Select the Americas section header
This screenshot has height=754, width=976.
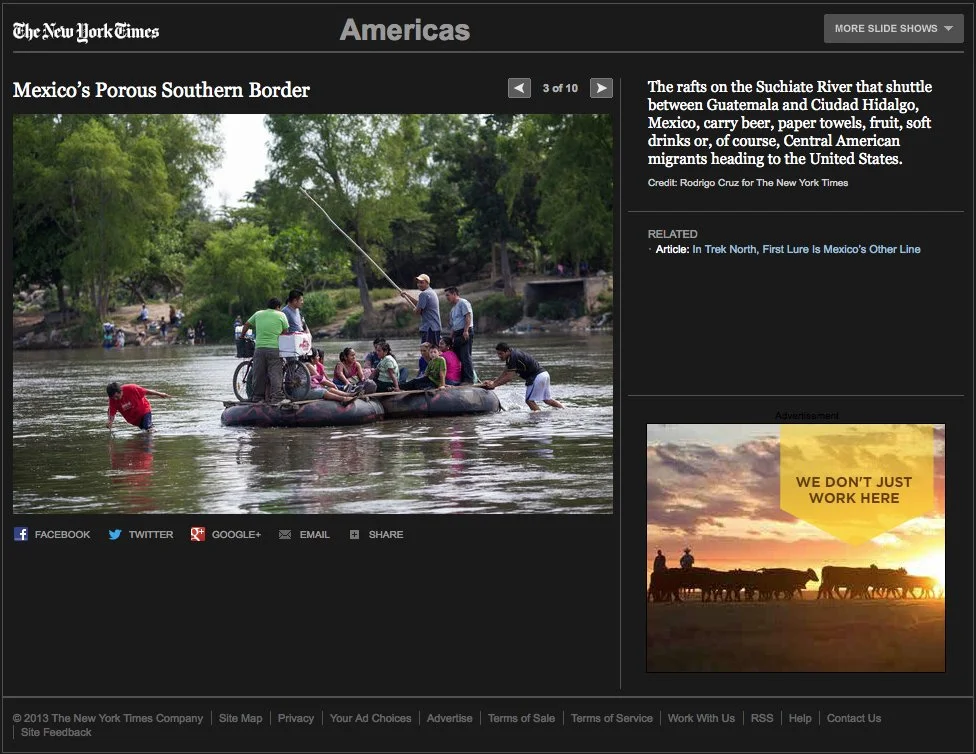pyautogui.click(x=404, y=30)
